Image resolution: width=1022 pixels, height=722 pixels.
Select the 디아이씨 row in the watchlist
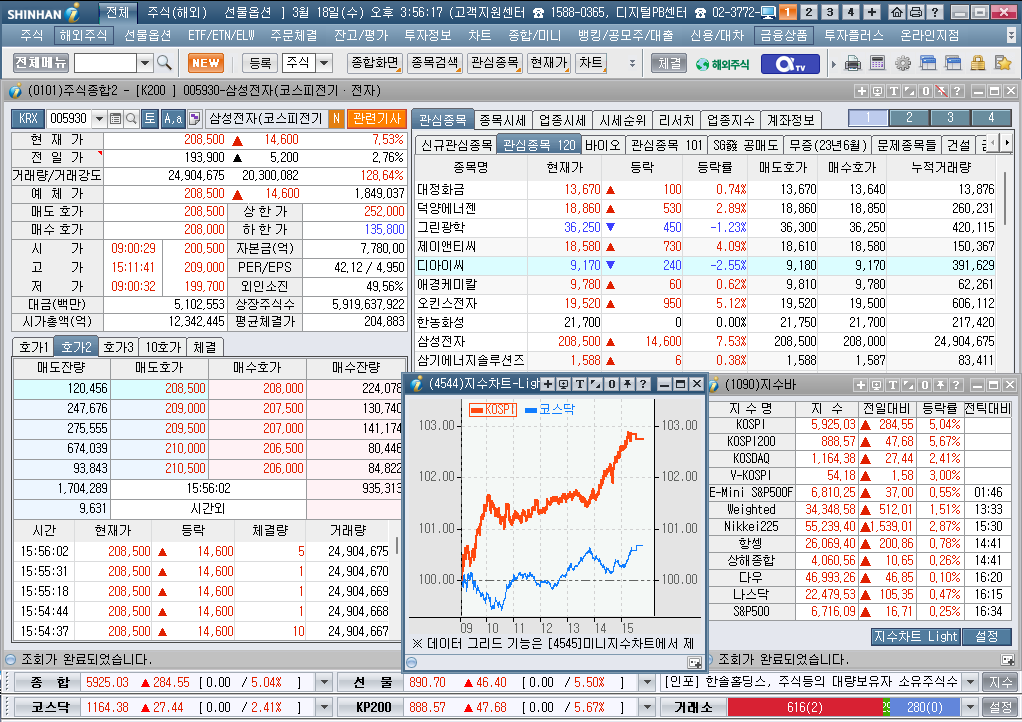pos(706,265)
